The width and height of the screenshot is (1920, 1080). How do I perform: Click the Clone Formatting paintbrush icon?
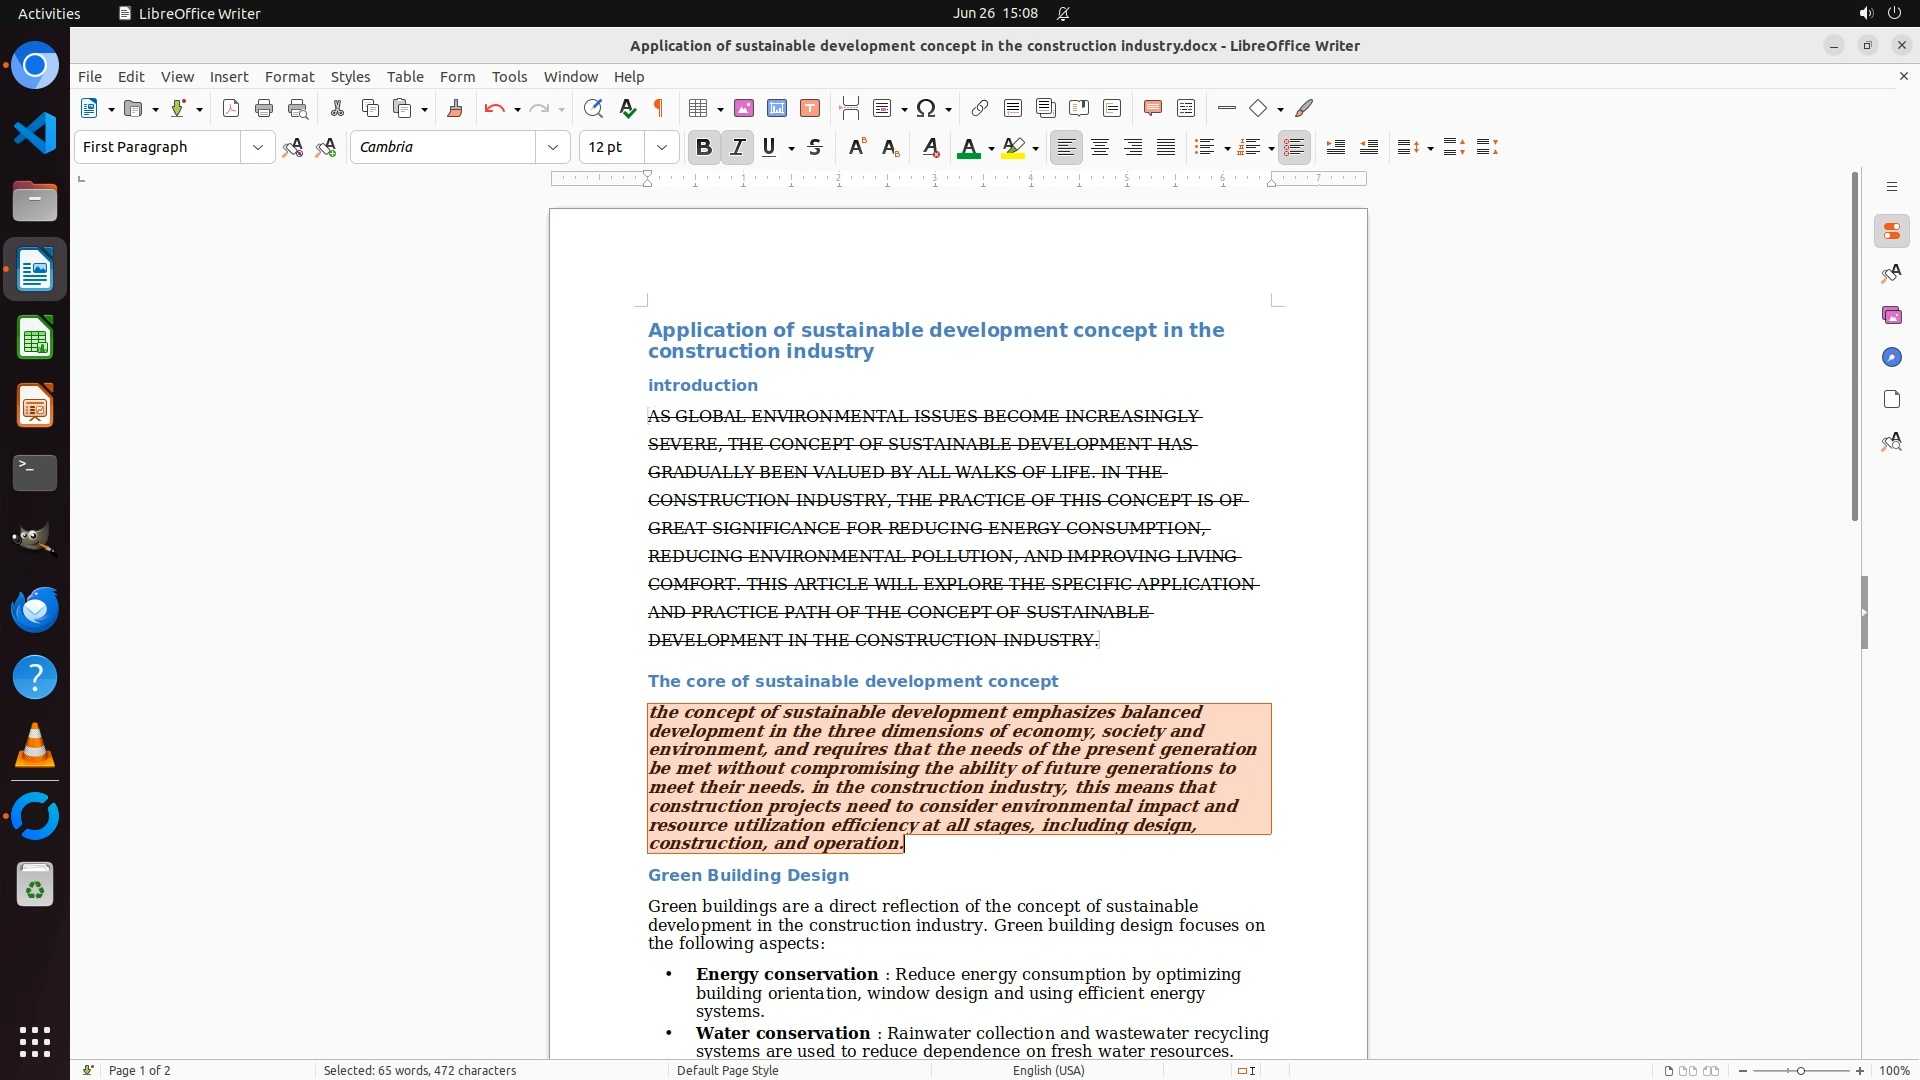455,109
